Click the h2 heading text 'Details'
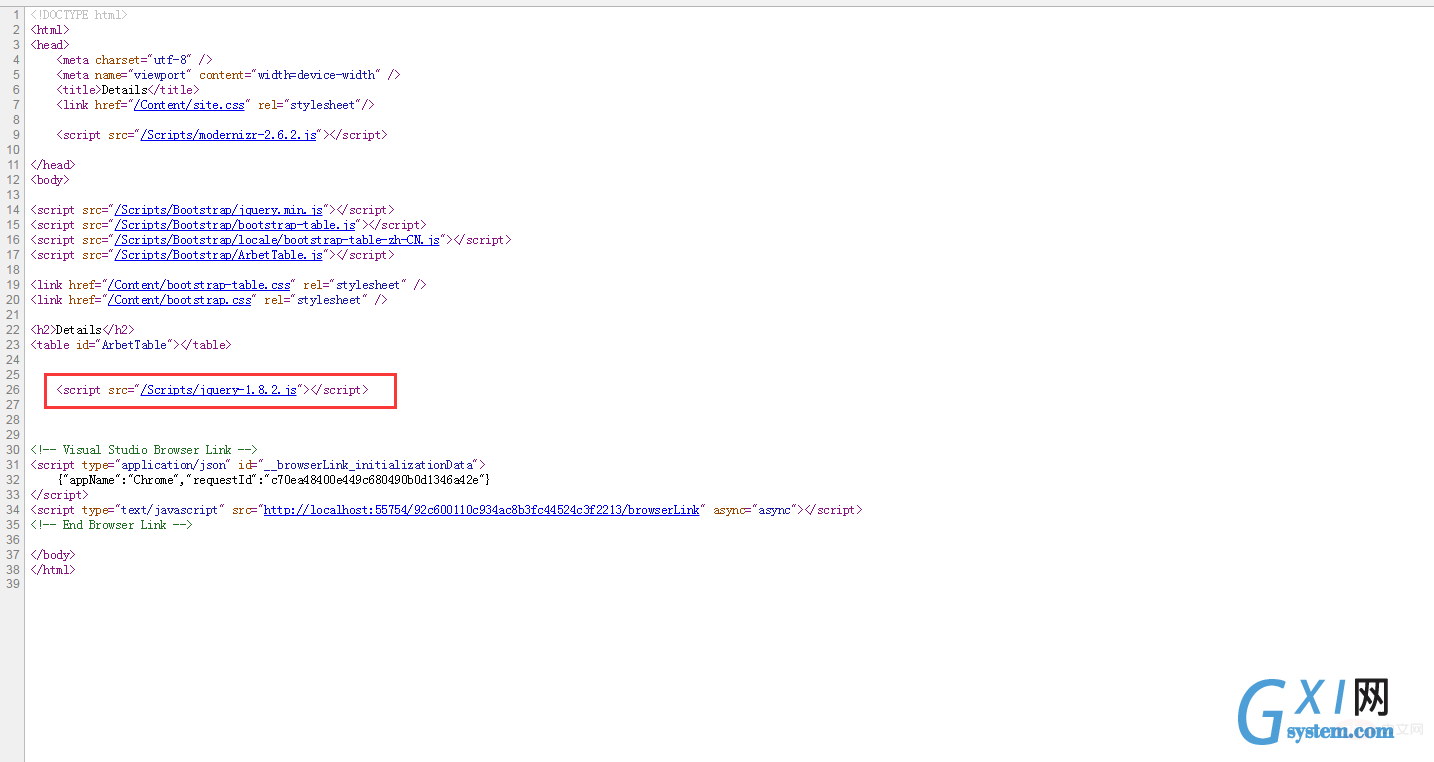The height and width of the screenshot is (762, 1434). click(x=78, y=330)
